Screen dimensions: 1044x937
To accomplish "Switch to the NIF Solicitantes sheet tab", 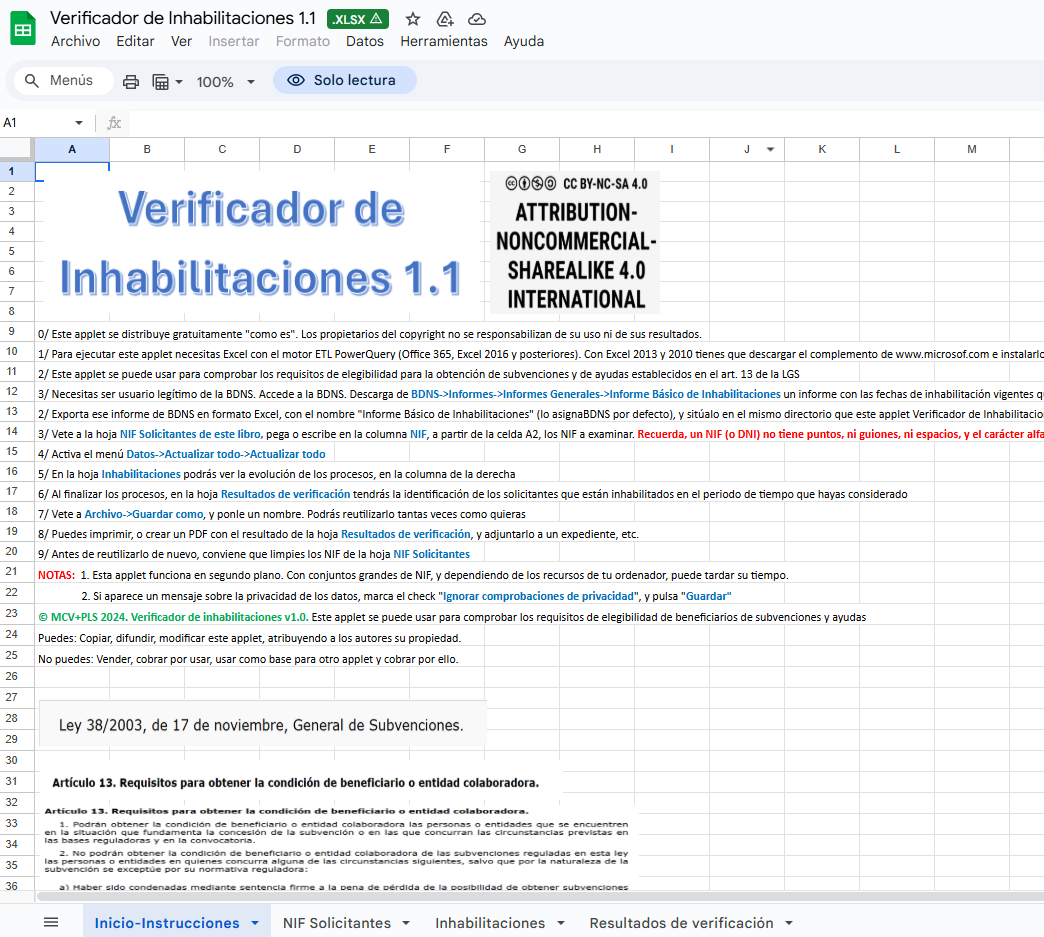I will coord(336,923).
